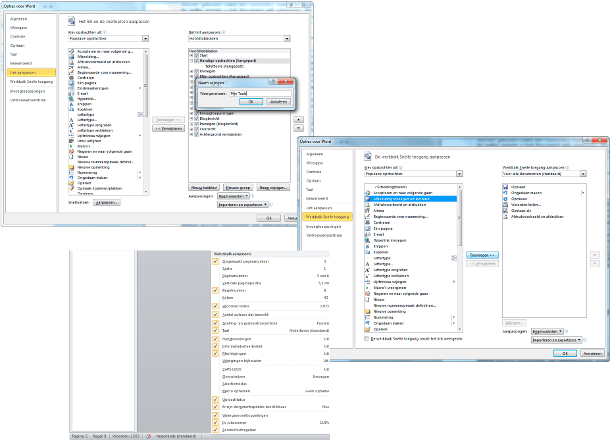
Task: Collapse the Handige opdrachten (Aangepast) tree node
Action: coord(192,61)
